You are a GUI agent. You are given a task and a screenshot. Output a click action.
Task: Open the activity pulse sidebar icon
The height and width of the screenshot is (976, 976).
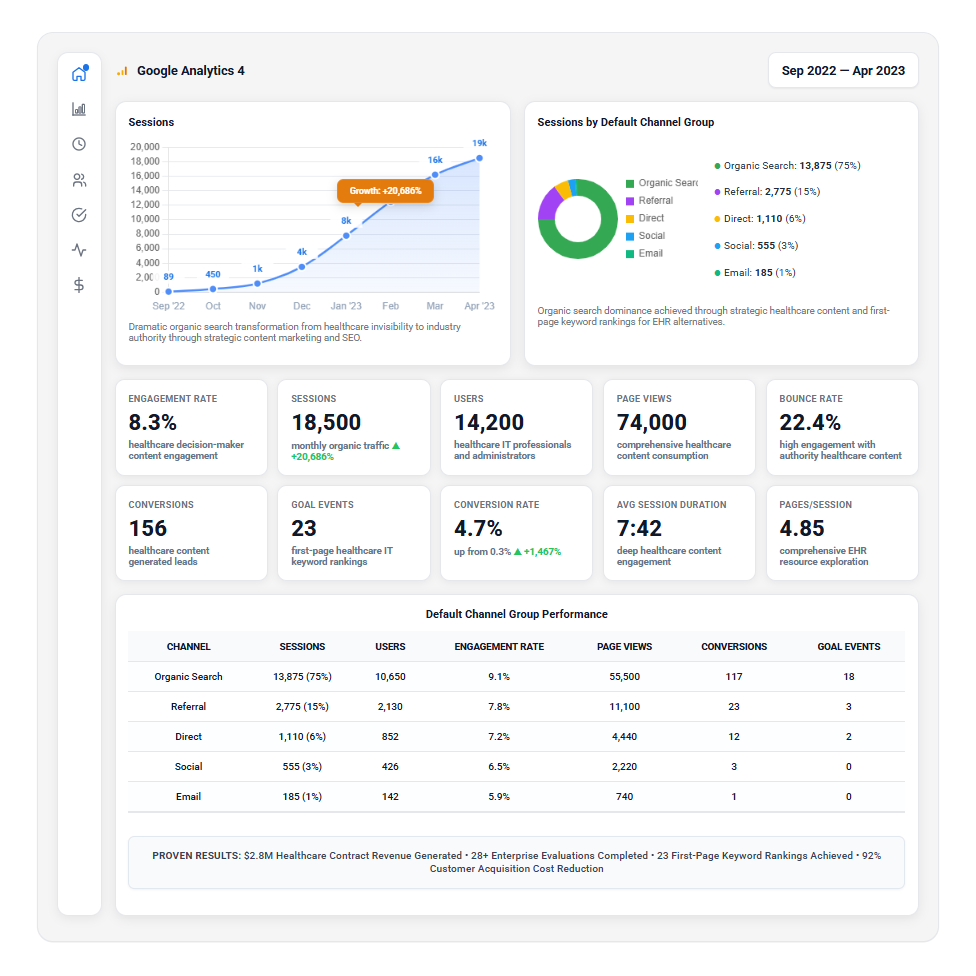(x=79, y=250)
